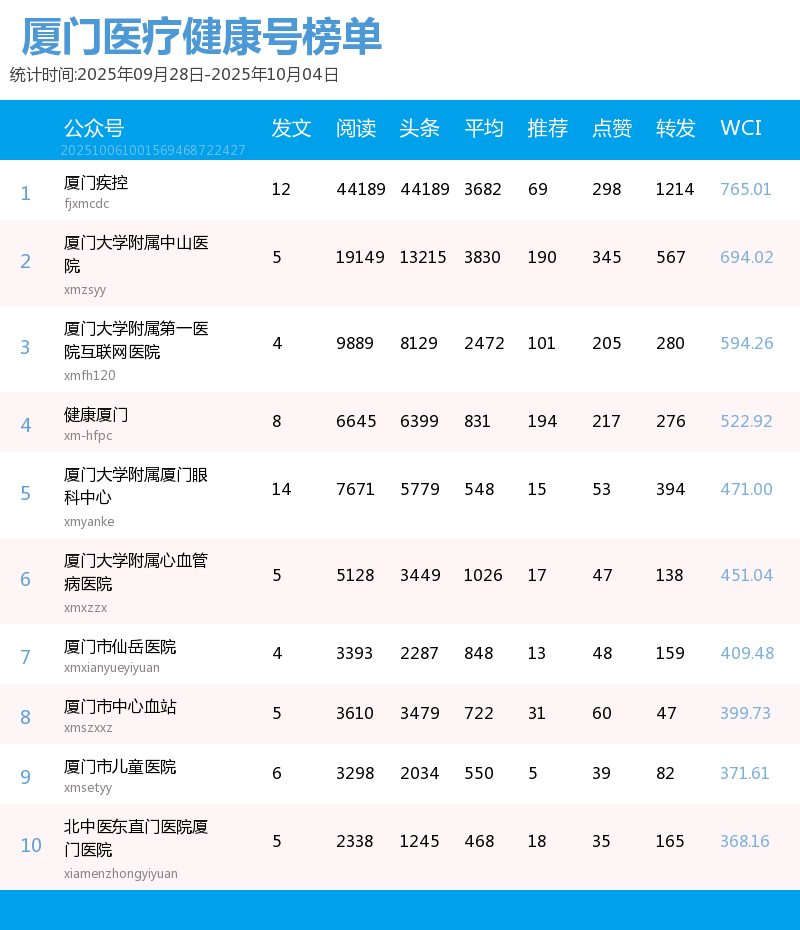Viewport: 800px width, 930px height.
Task: Open the 厦门疾控 account name
Action: (x=96, y=183)
